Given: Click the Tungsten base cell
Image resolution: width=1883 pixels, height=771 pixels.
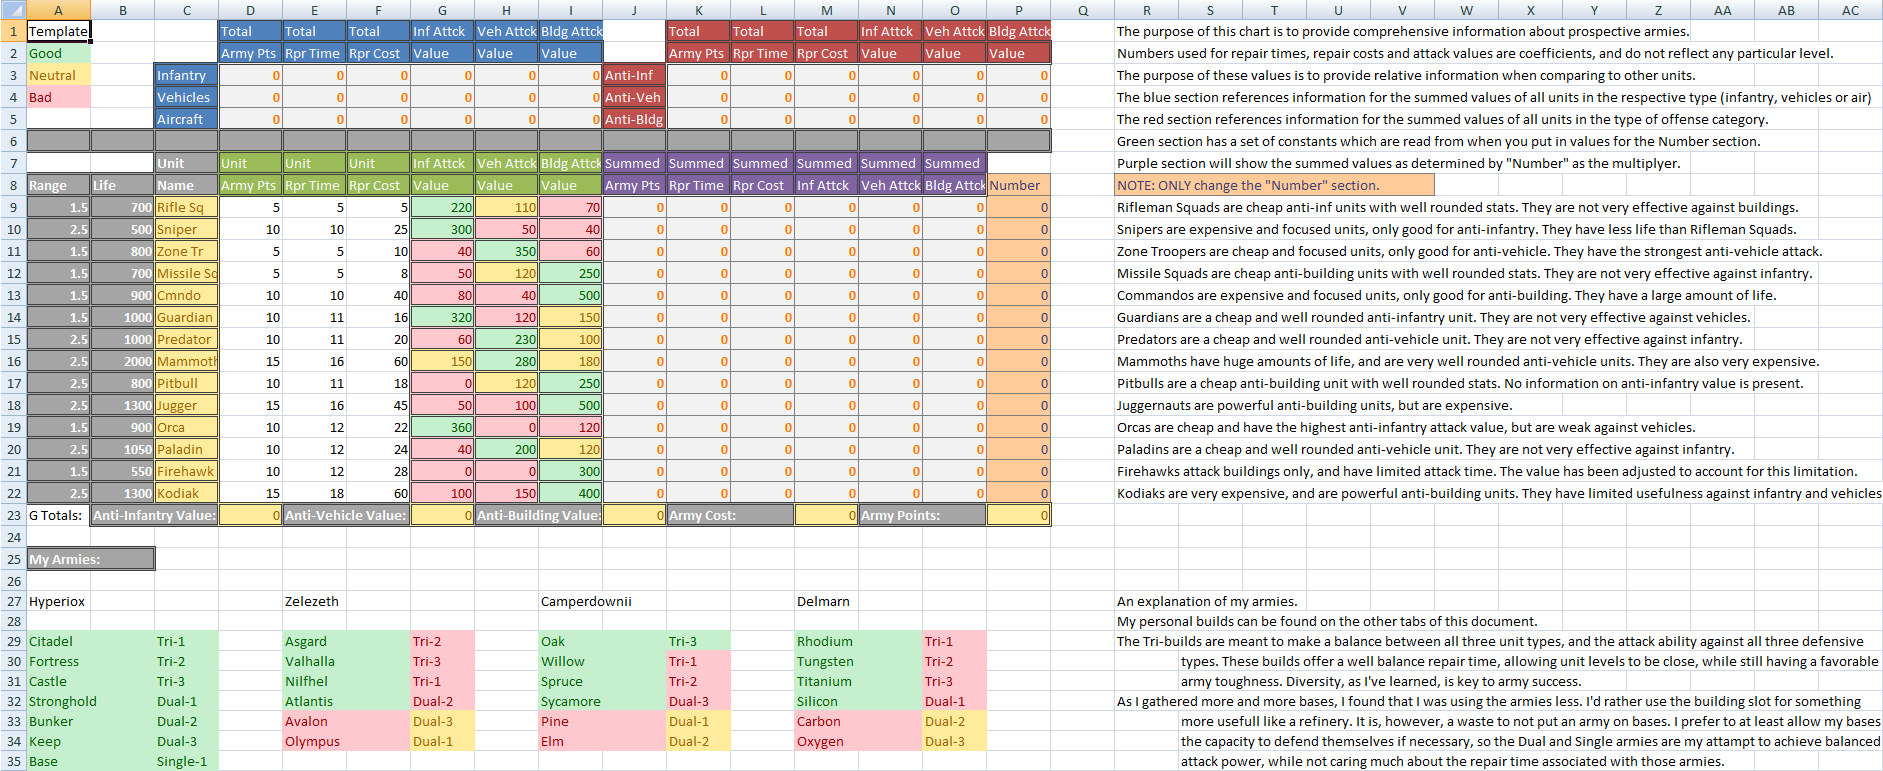Looking at the screenshot, I should pyautogui.click(x=826, y=661).
